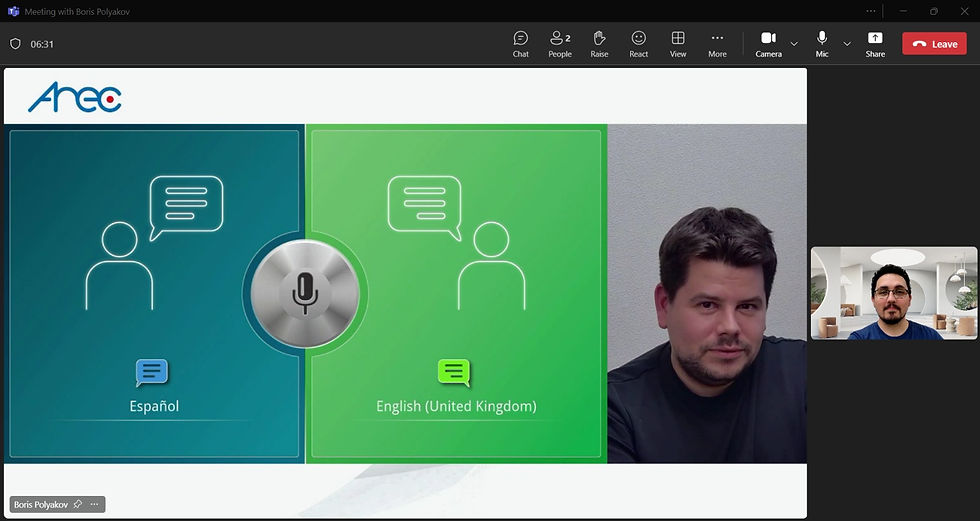Select the self-view video thumbnail
Image resolution: width=980 pixels, height=521 pixels.
pyautogui.click(x=894, y=293)
